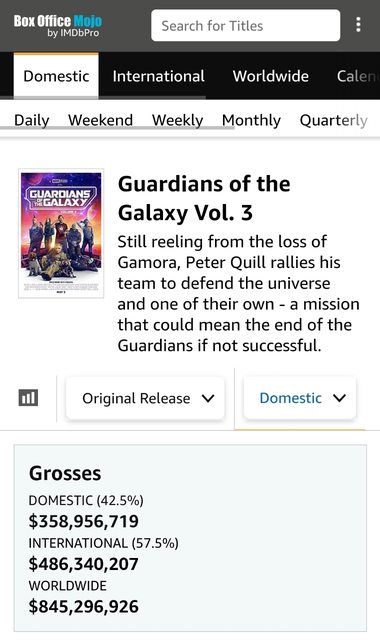The width and height of the screenshot is (380, 640).
Task: Open the Weekend box office link
Action: pyautogui.click(x=100, y=120)
